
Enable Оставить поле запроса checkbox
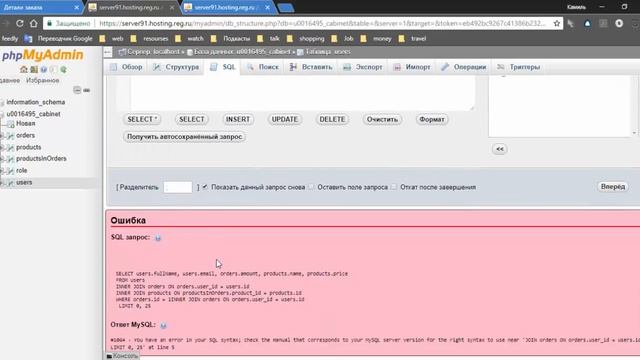(311, 187)
